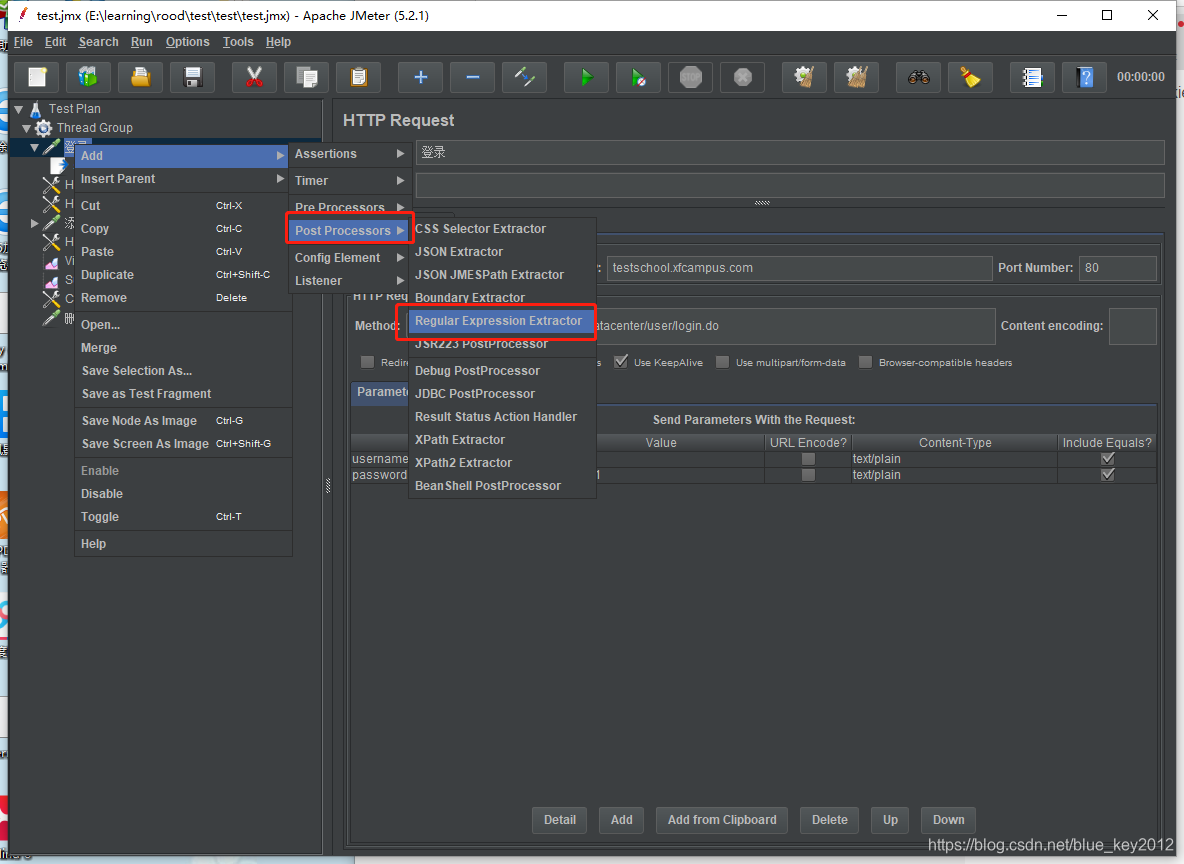Start the test with green play icon

587,77
